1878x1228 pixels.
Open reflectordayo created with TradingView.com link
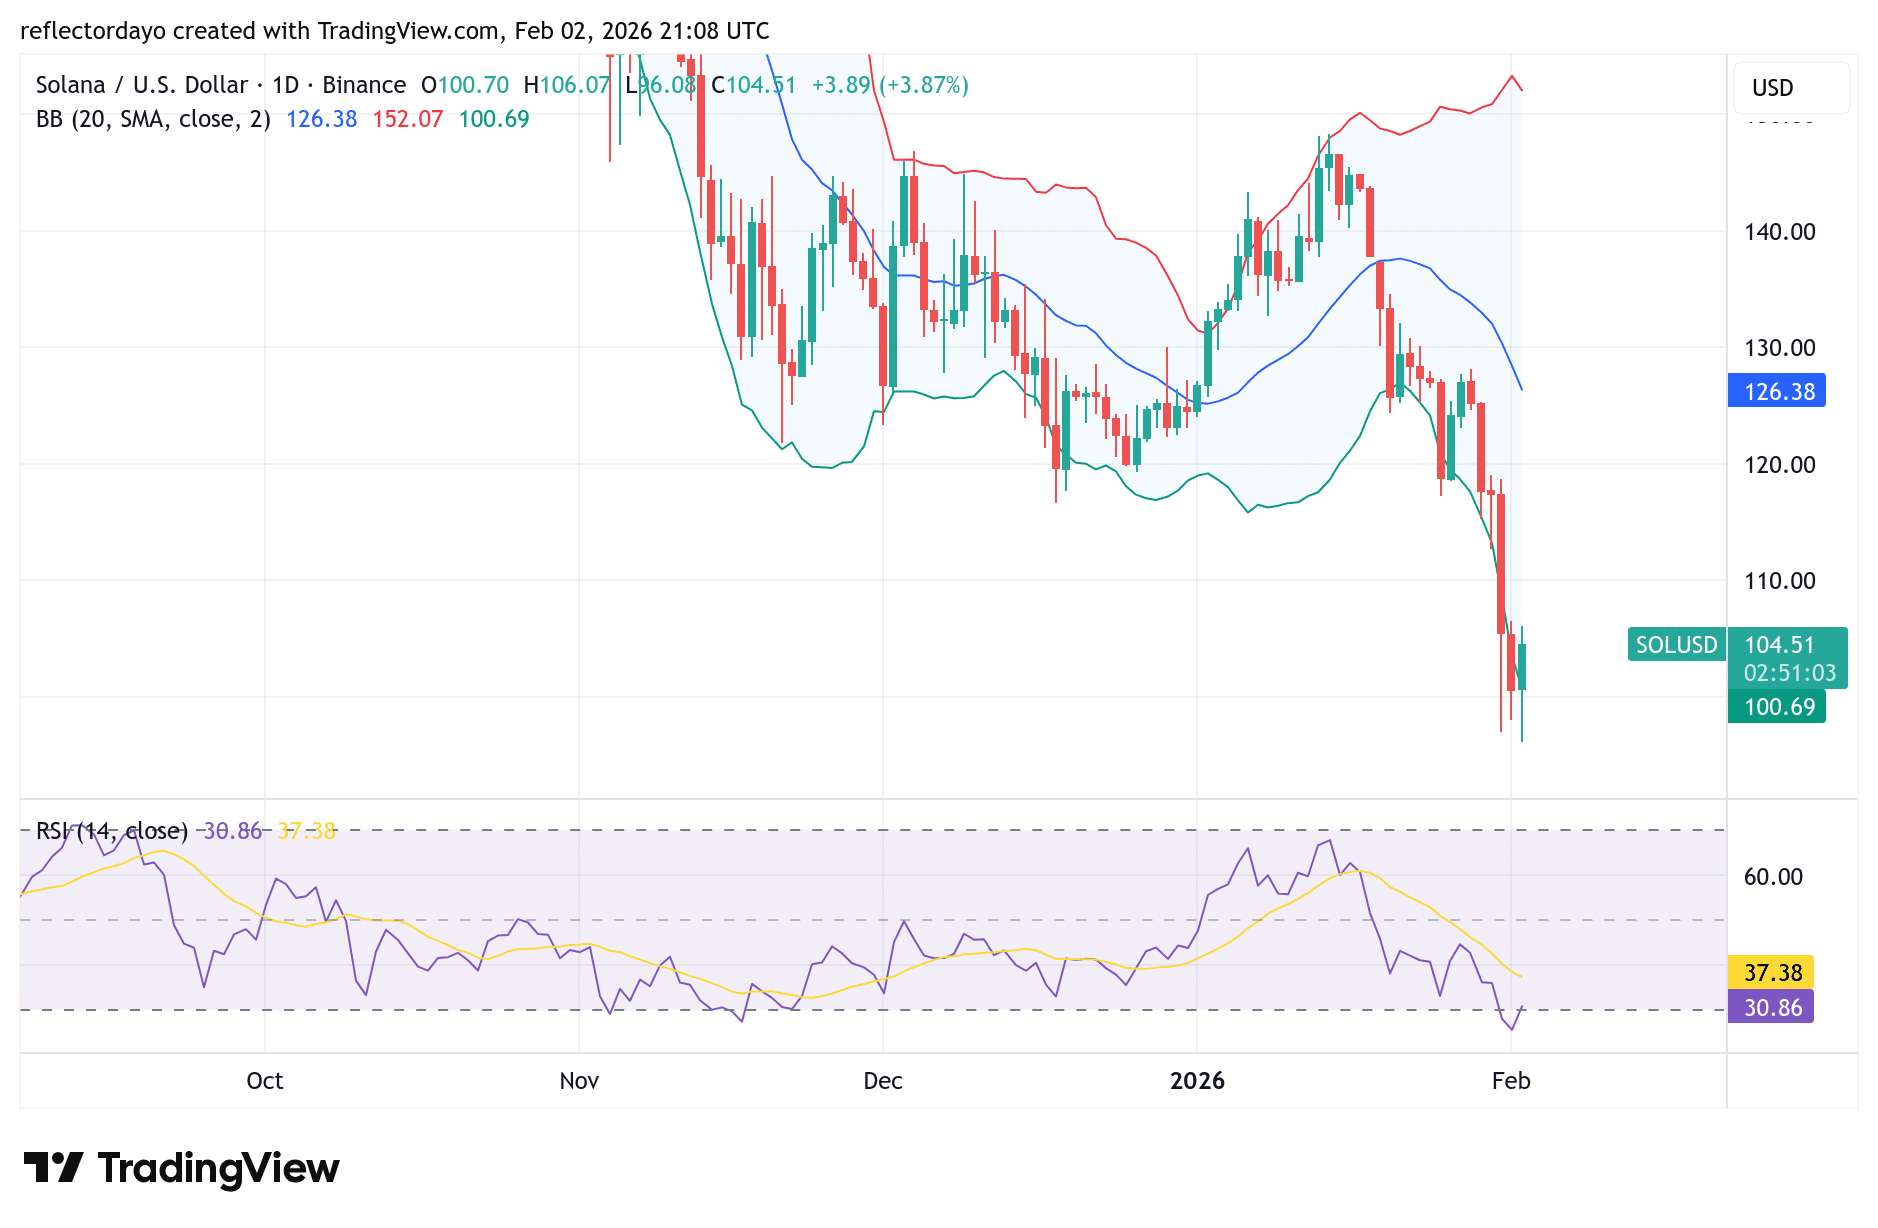pyautogui.click(x=395, y=30)
